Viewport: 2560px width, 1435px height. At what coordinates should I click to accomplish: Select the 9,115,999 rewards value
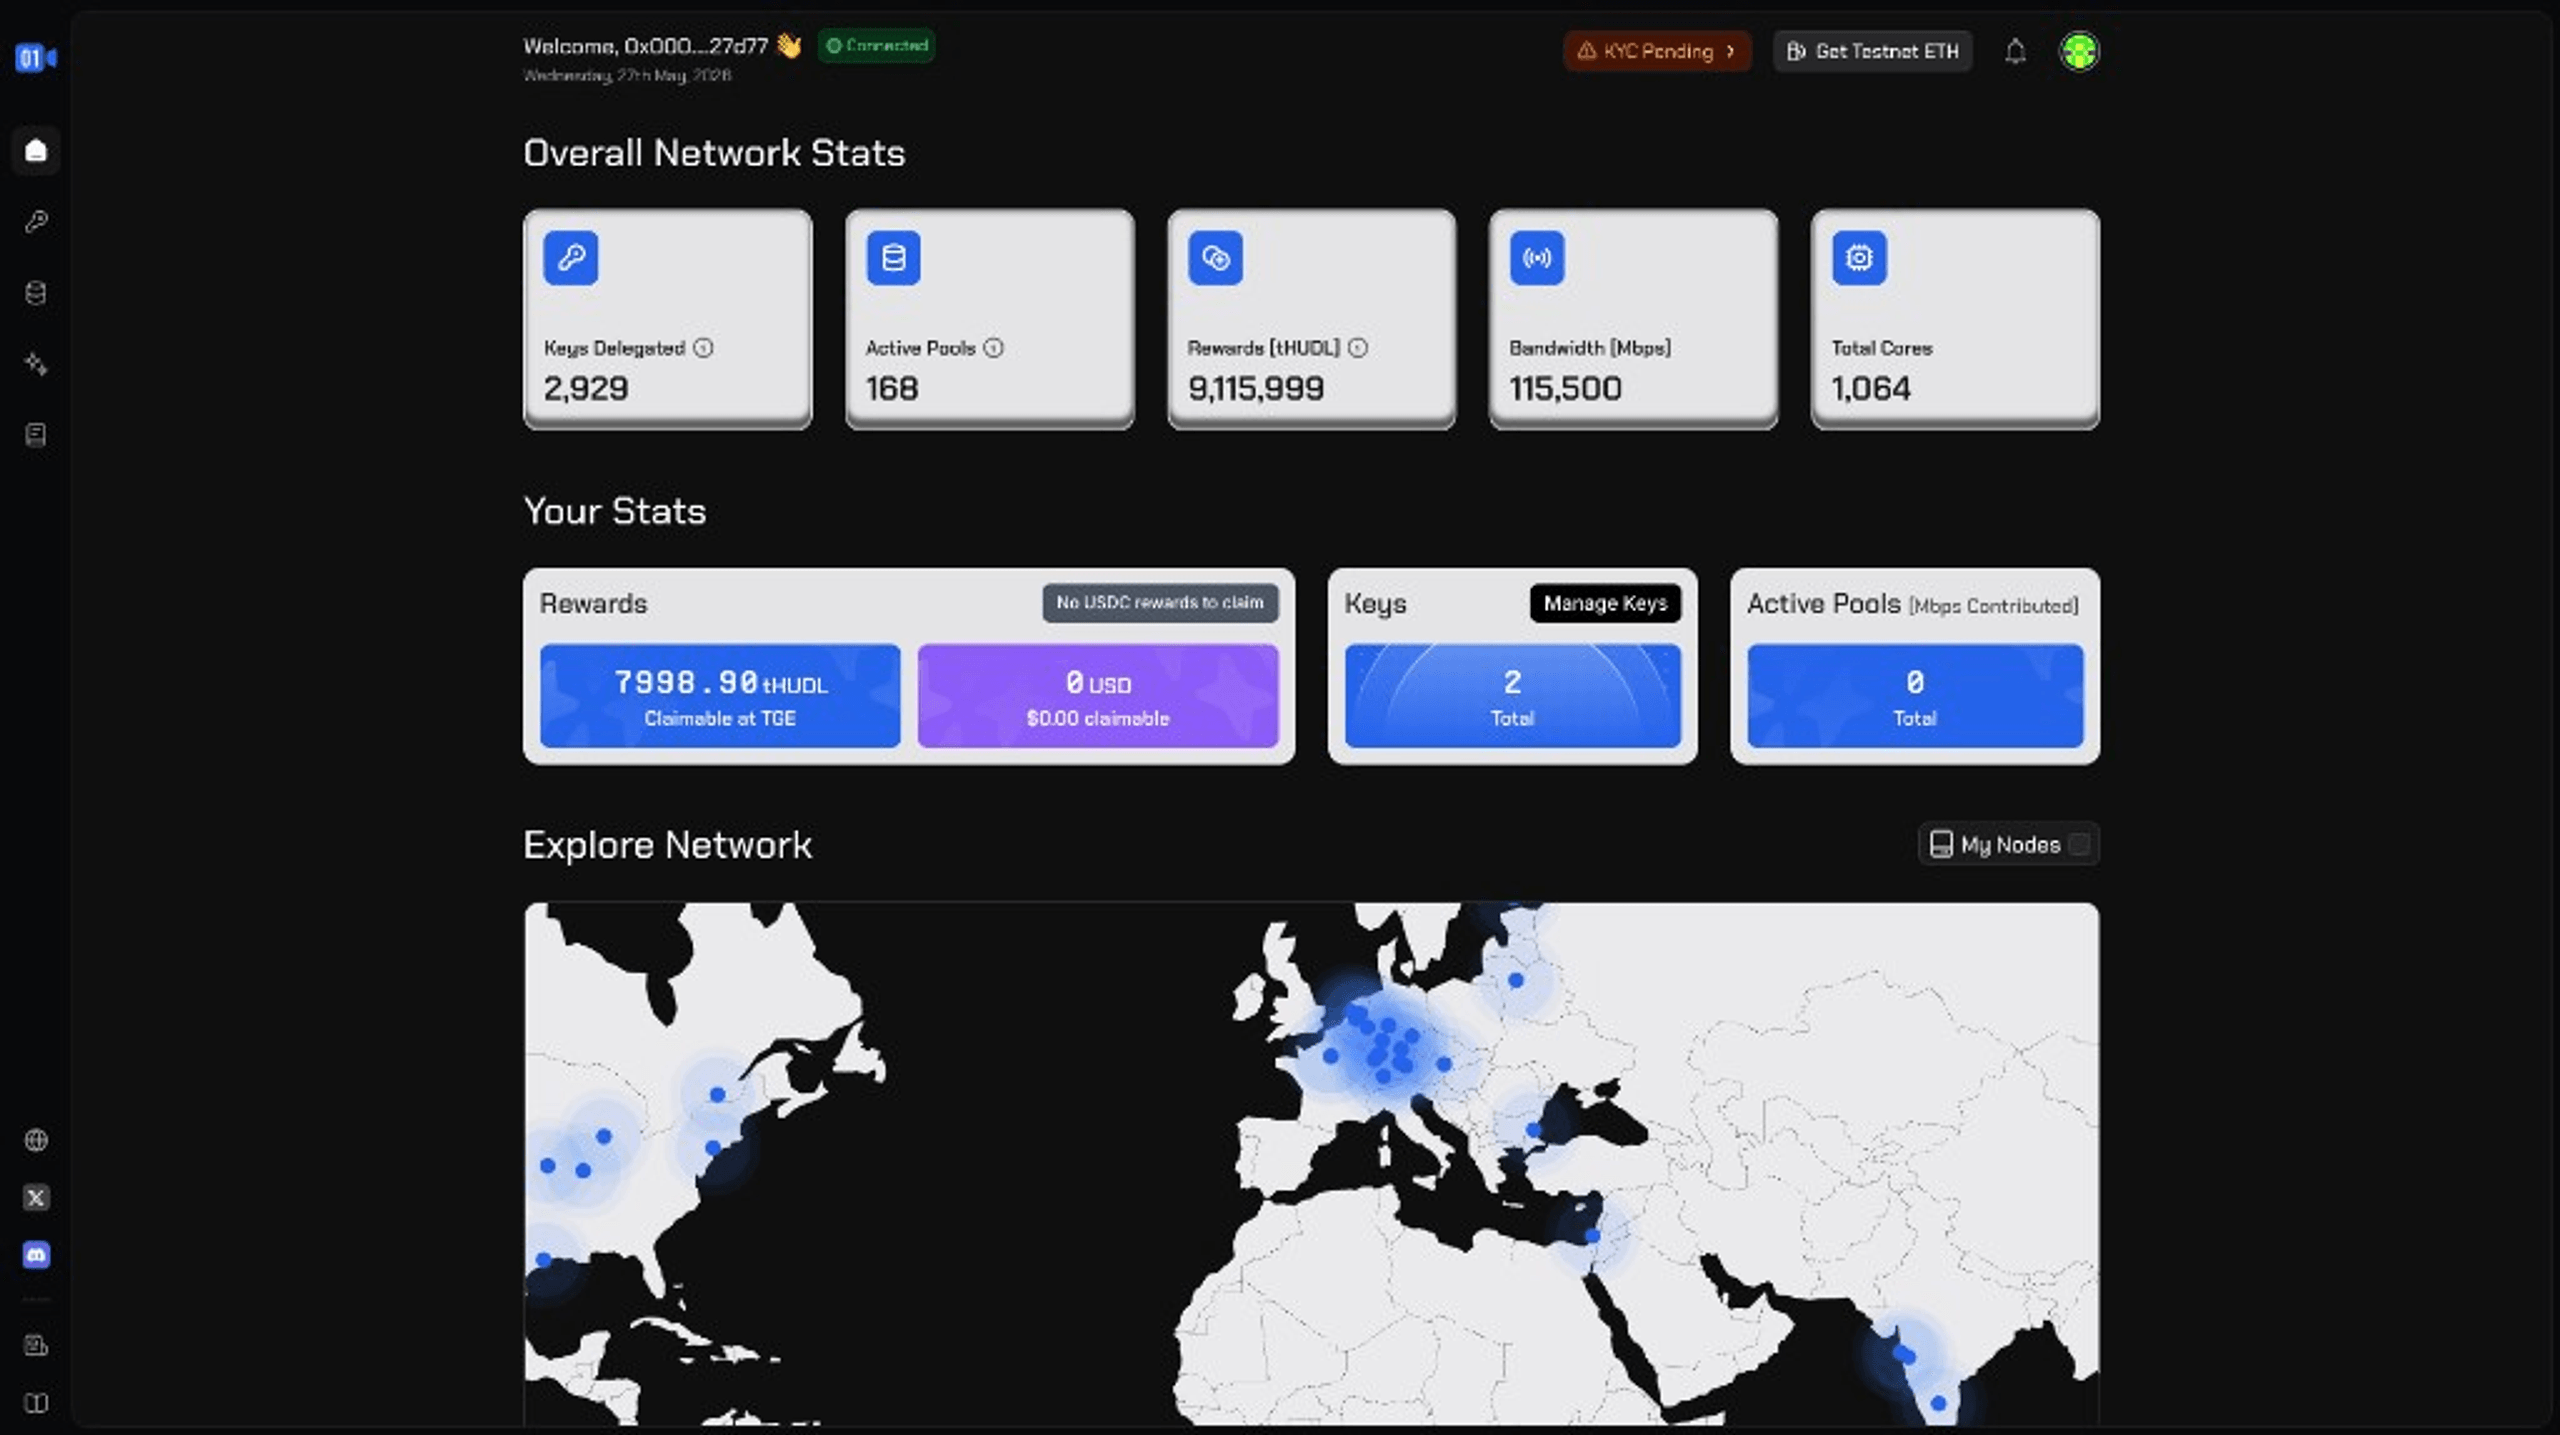point(1256,388)
